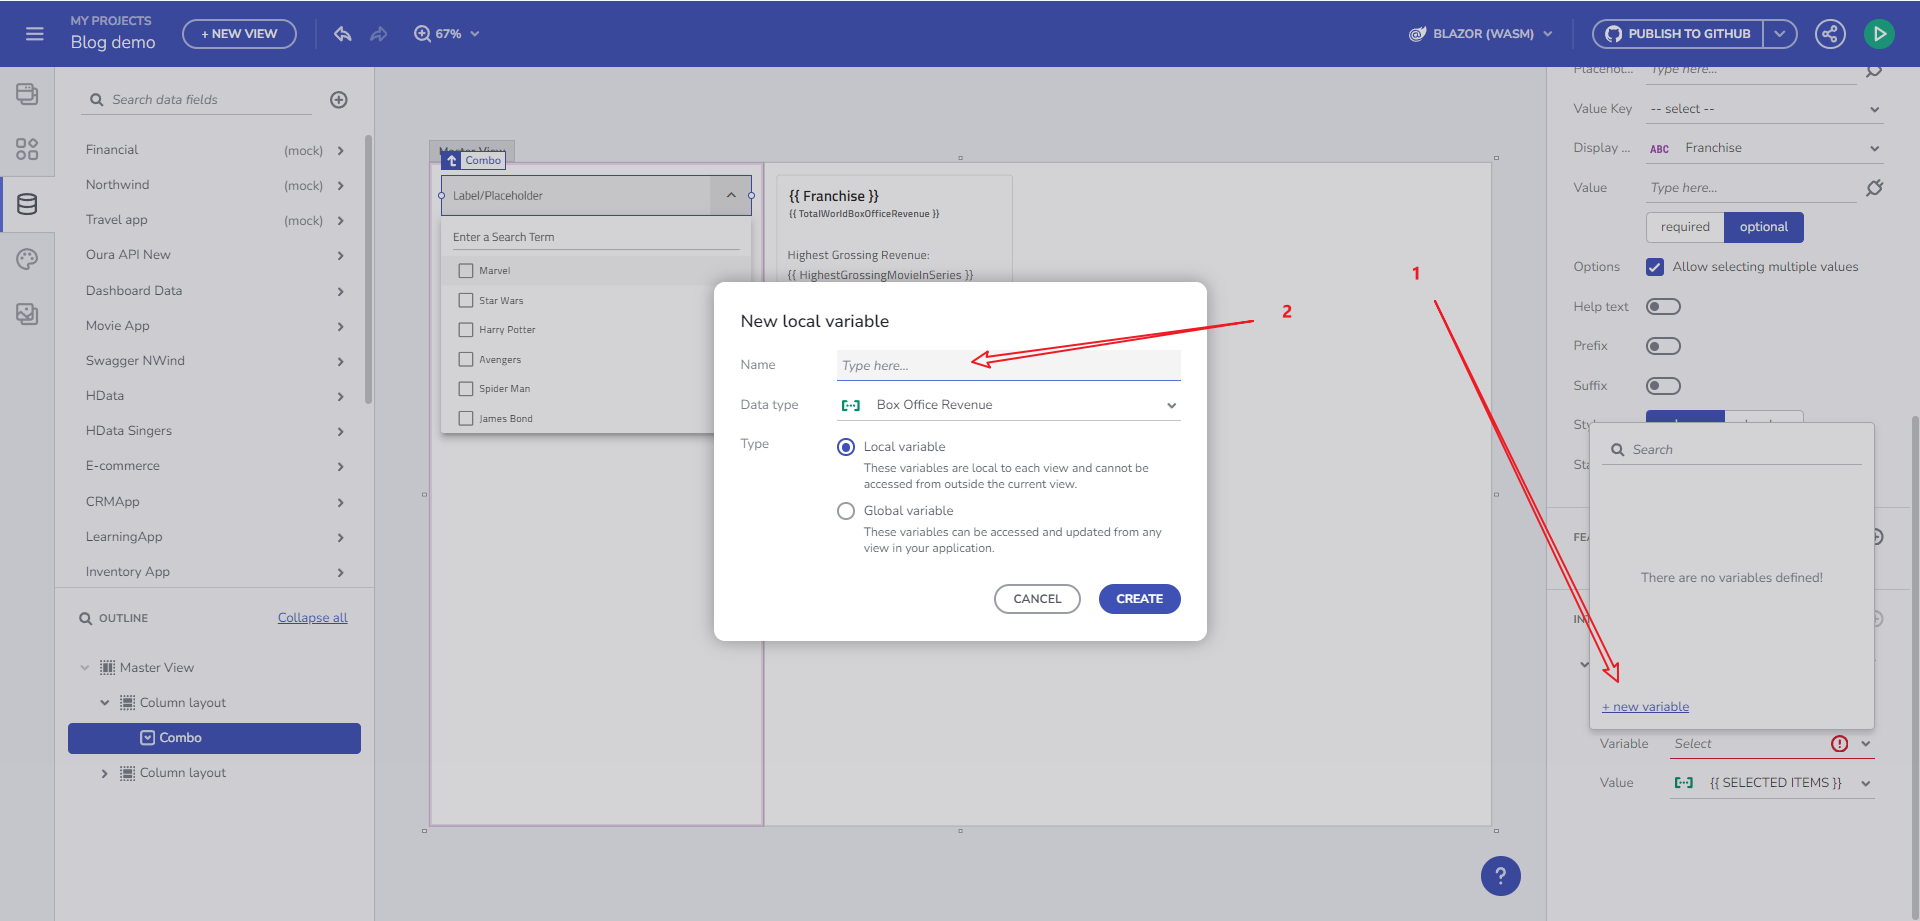The height and width of the screenshot is (921, 1920).
Task: Open the help question mark button
Action: (x=1500, y=876)
